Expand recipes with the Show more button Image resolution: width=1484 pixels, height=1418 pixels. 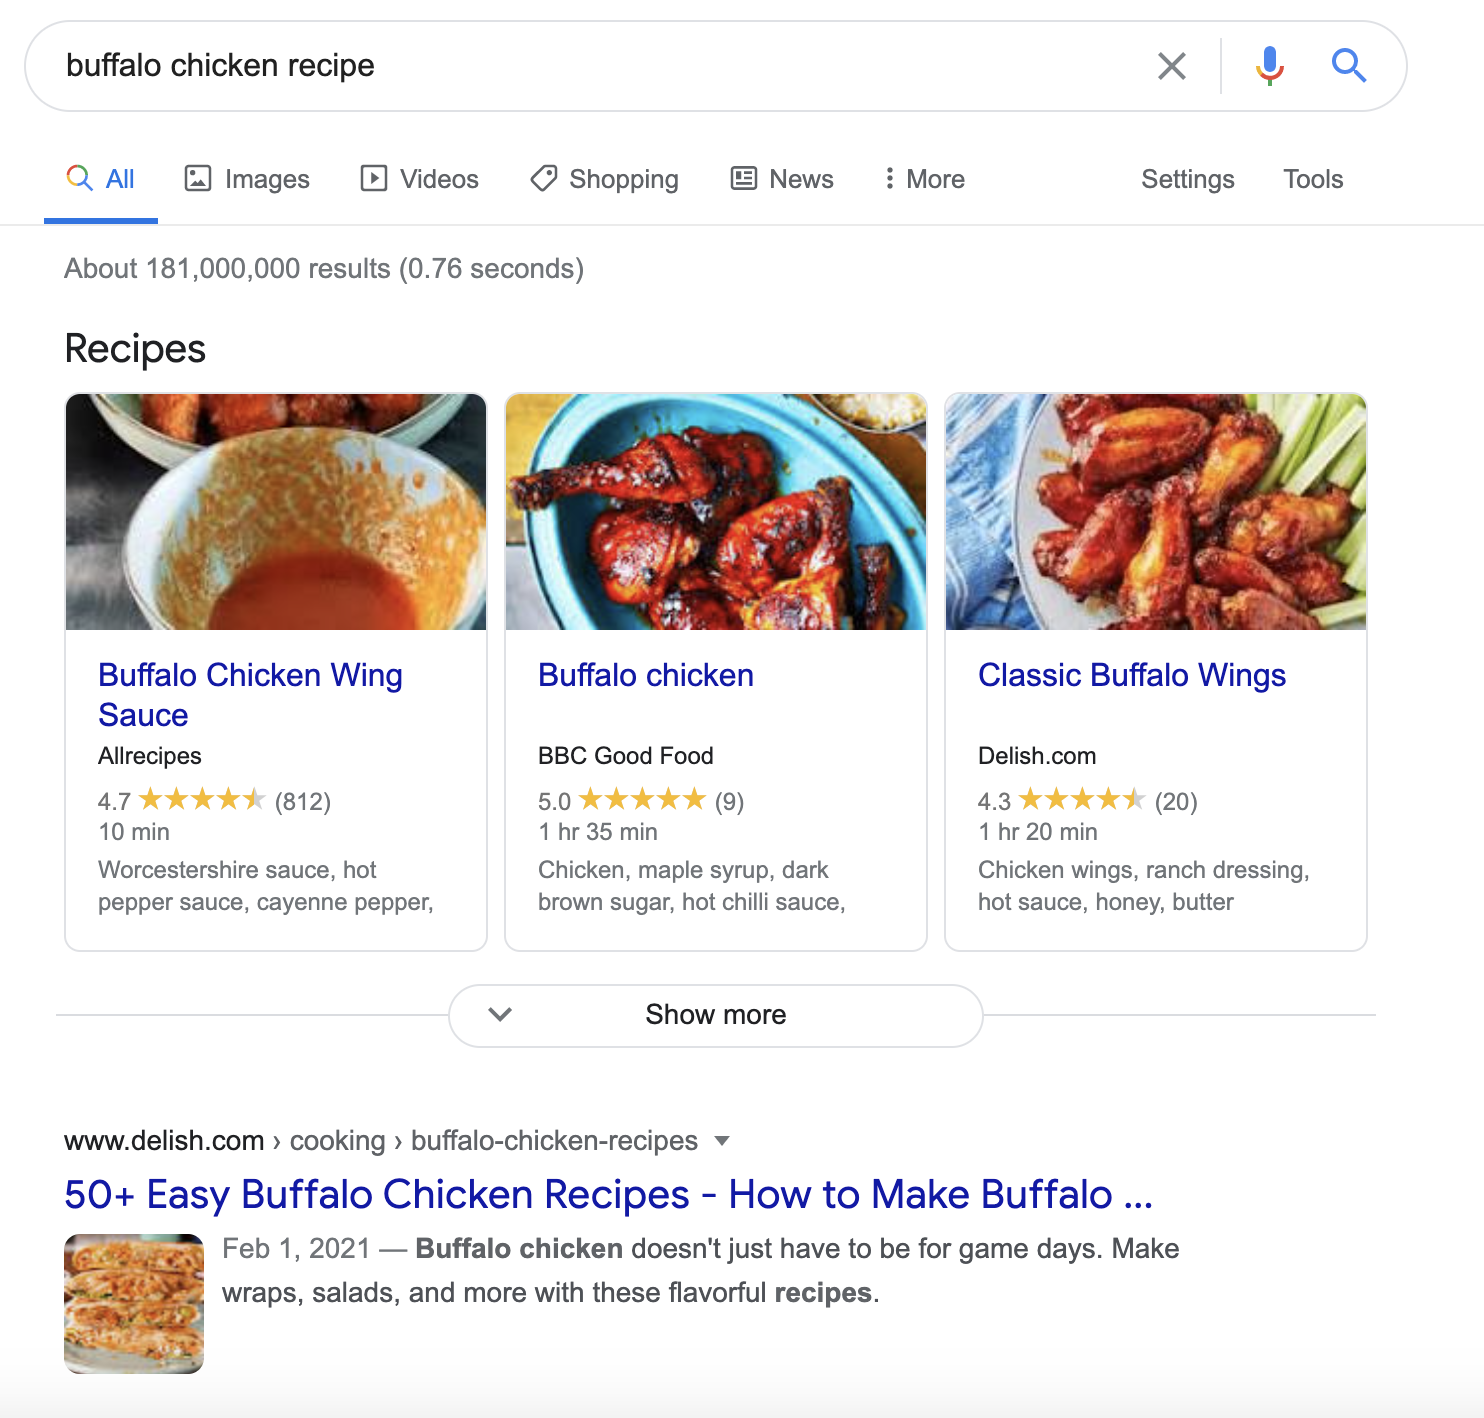pyautogui.click(x=716, y=1015)
